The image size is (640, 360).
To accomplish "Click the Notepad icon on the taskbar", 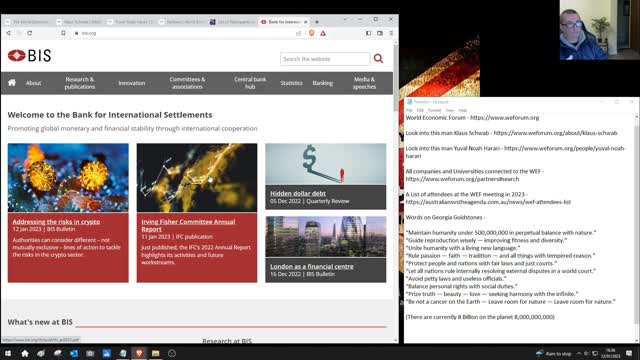I will click(x=123, y=353).
